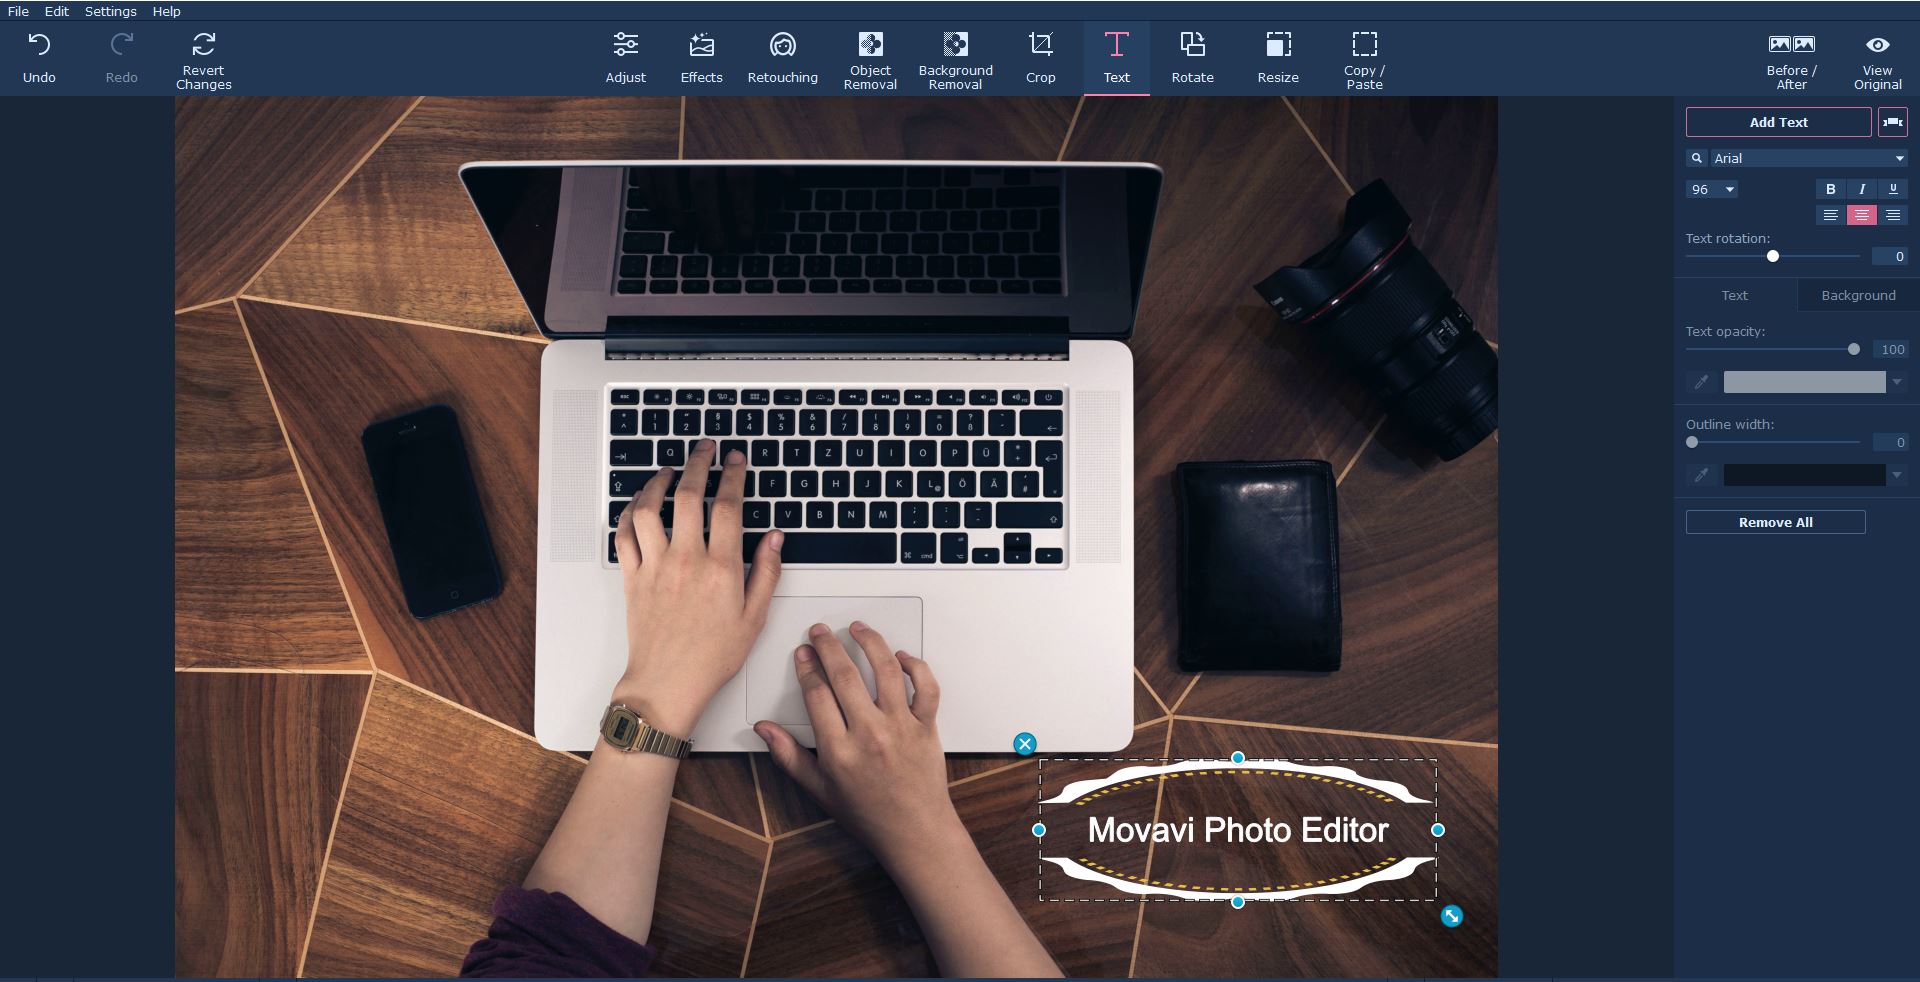
Task: Align text to the left
Action: [x=1830, y=215]
